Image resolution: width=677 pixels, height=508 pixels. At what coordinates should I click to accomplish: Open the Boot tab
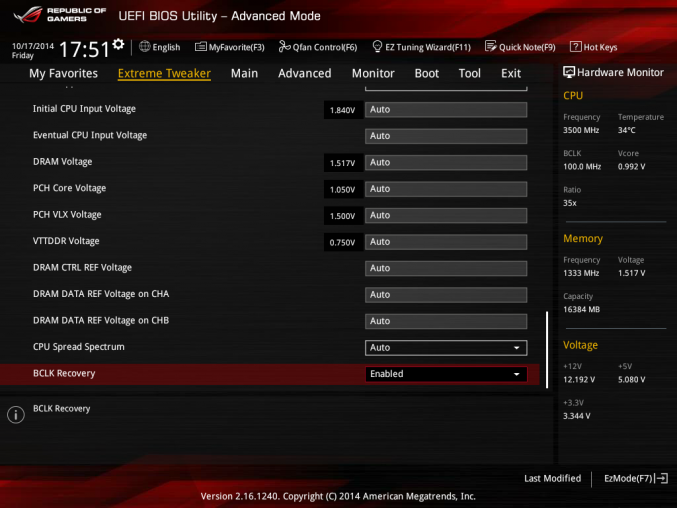[427, 73]
